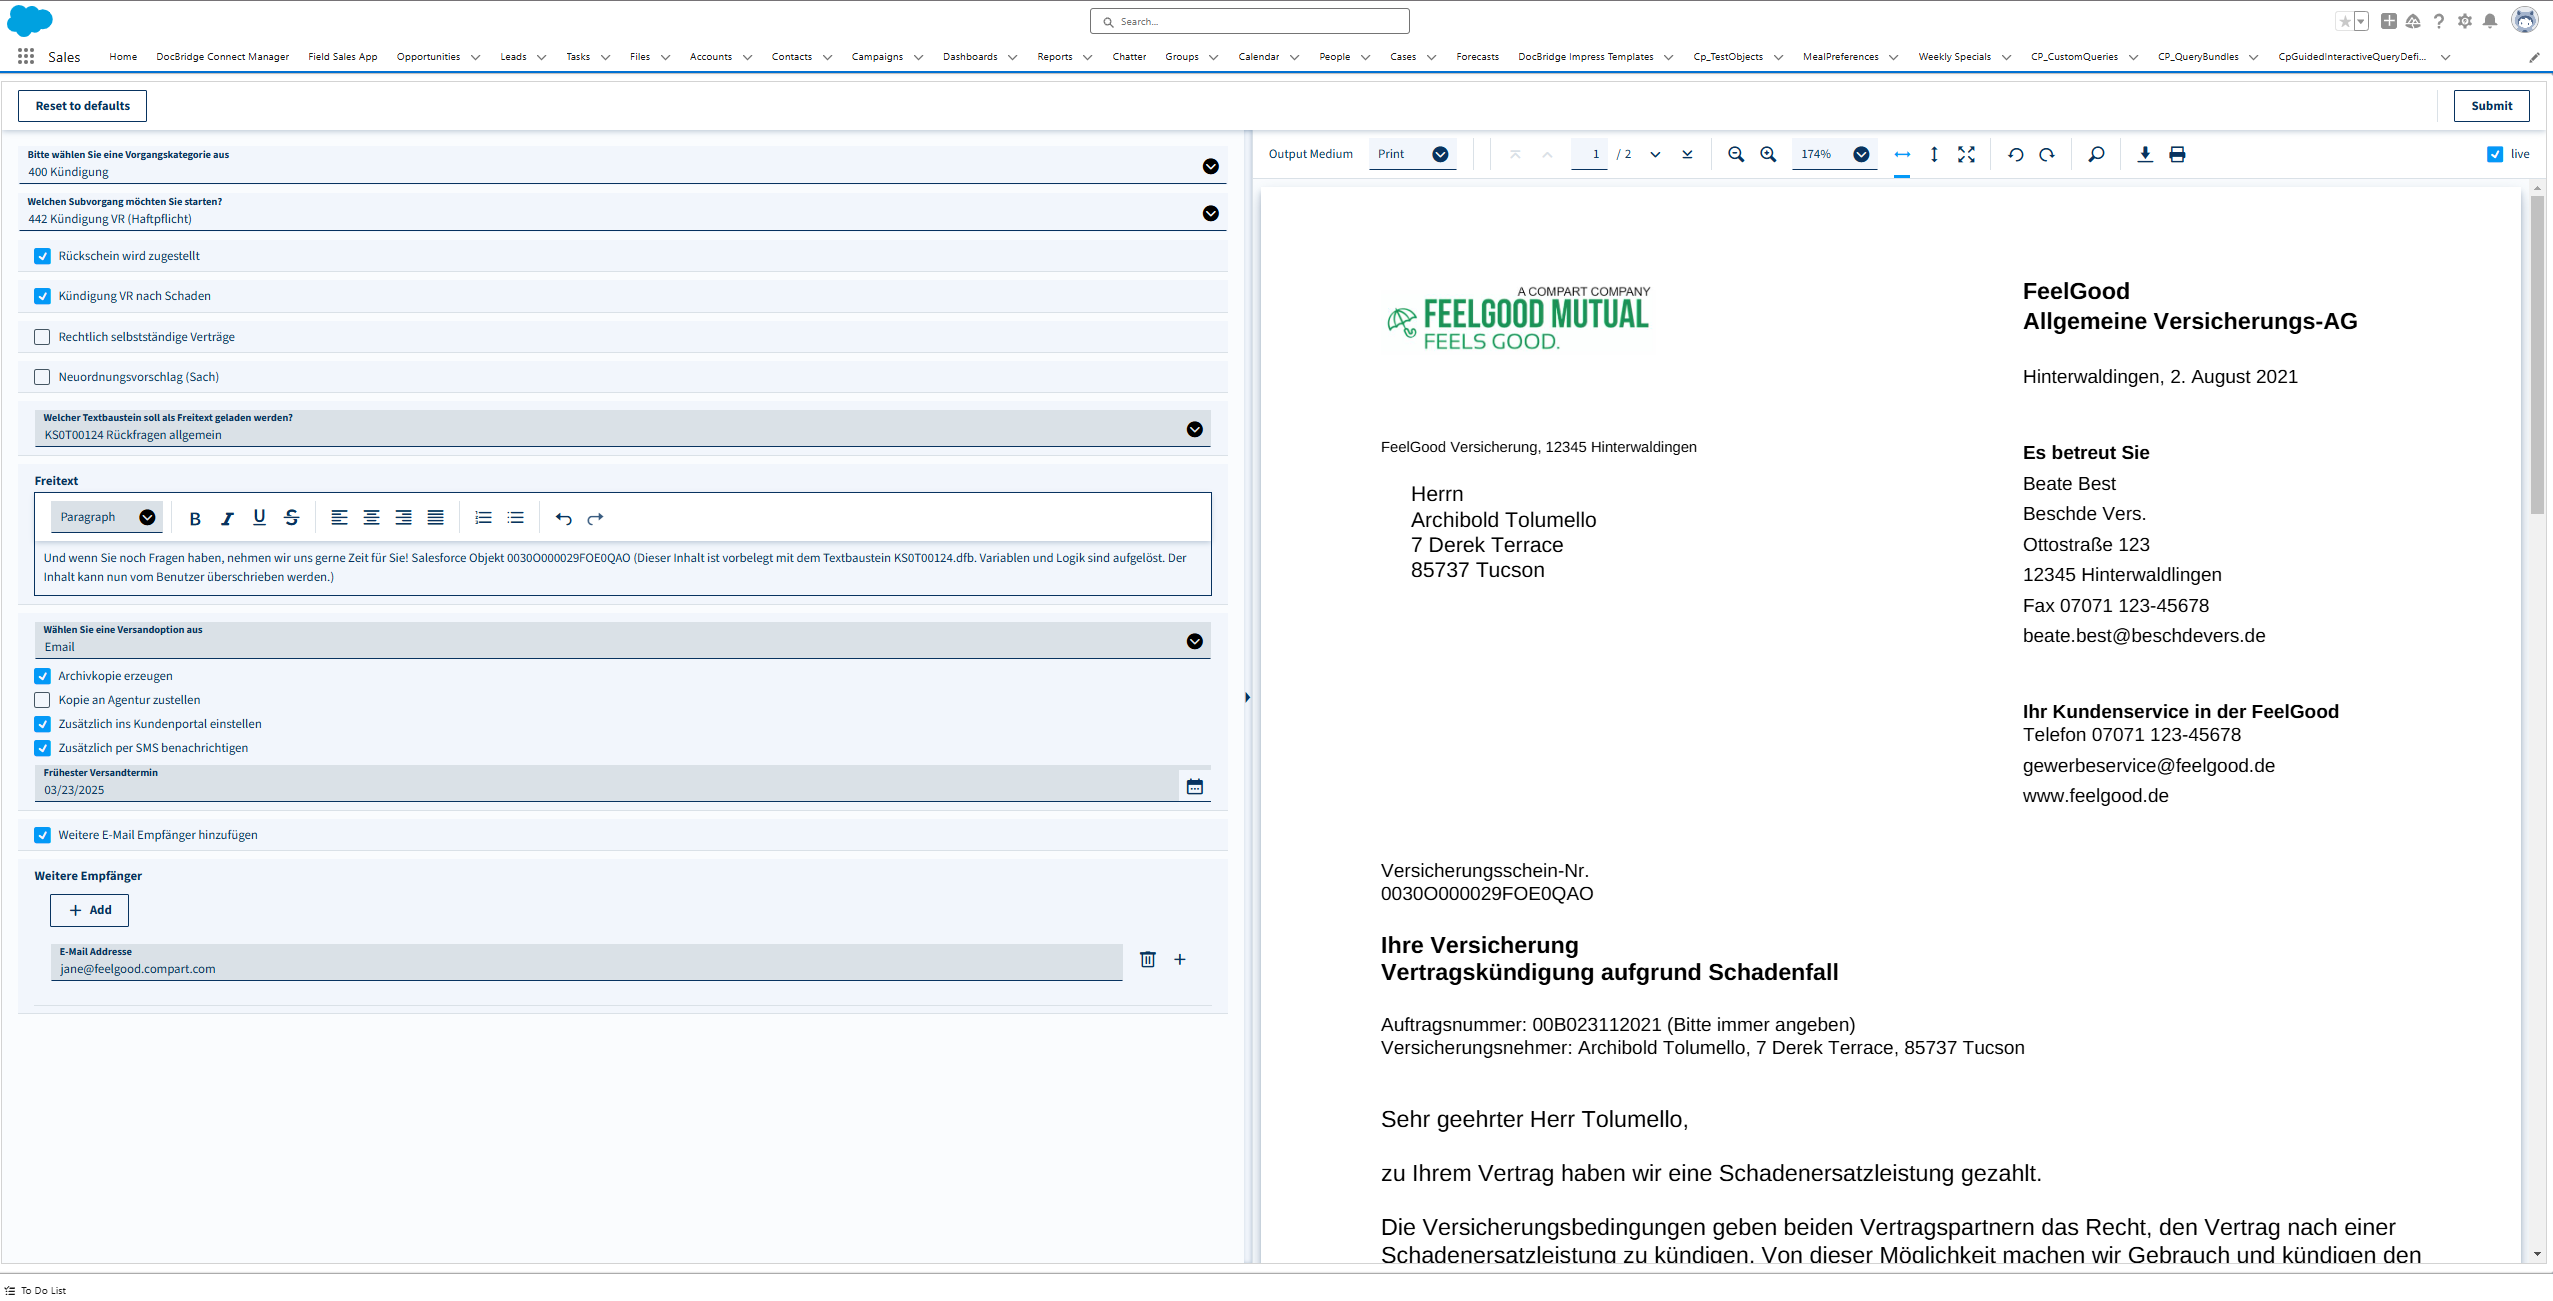Uncheck Zusätzlich per SMS benachrichtigen
The width and height of the screenshot is (2553, 1301).
pos(42,748)
